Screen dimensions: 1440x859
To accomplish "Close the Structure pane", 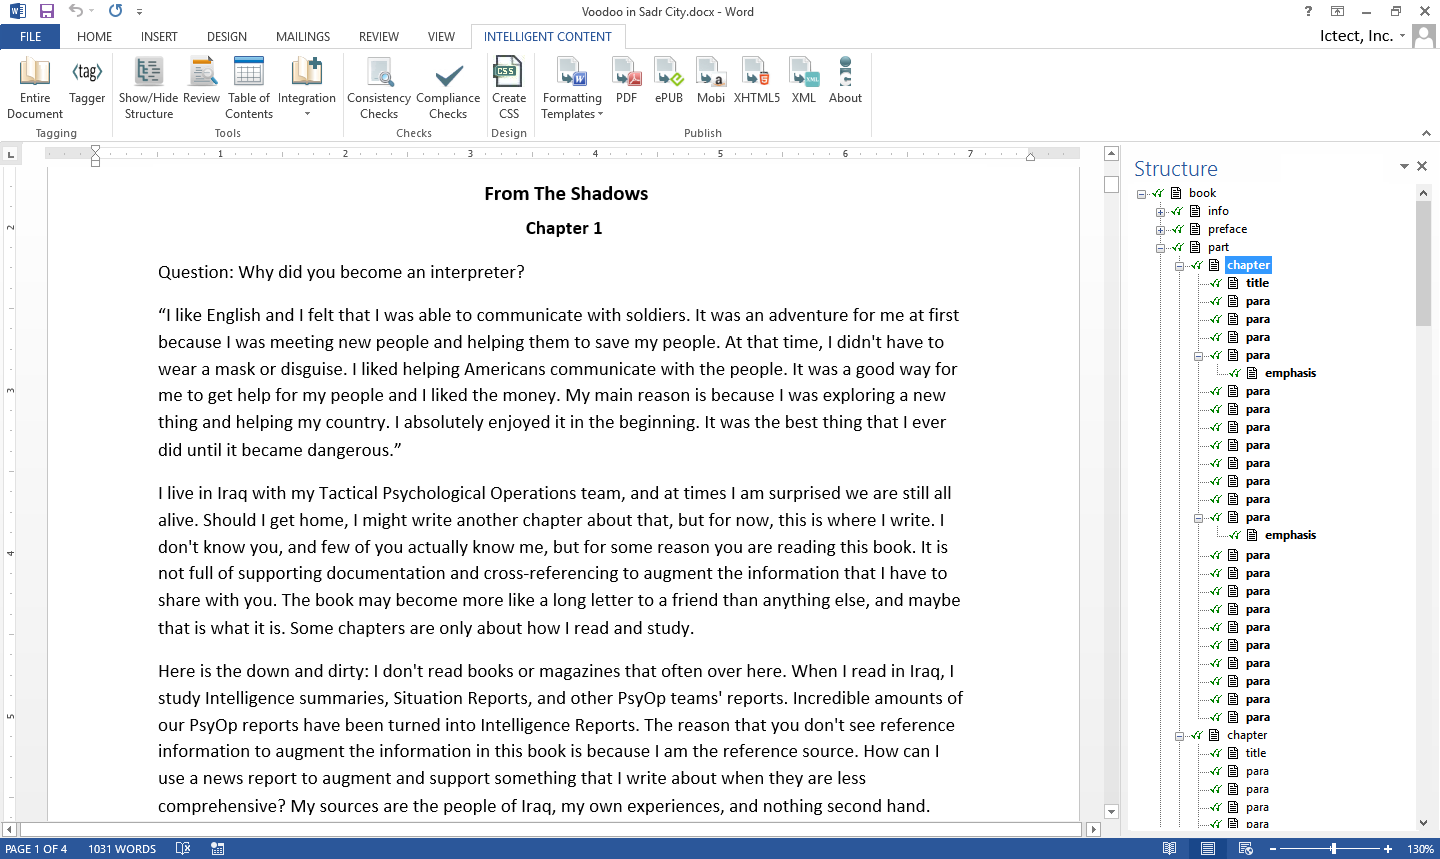I will 1422,167.
